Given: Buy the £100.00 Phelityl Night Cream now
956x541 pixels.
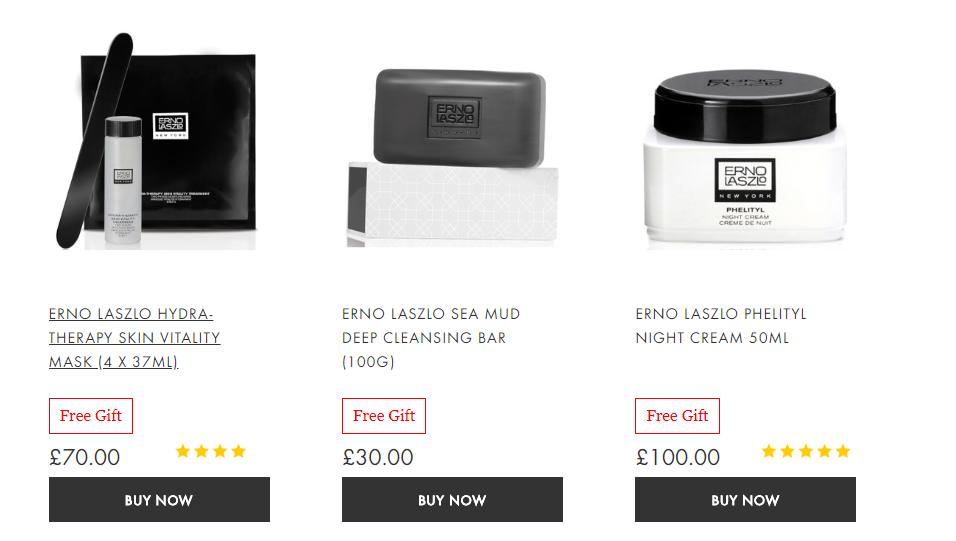Looking at the screenshot, I should point(745,500).
